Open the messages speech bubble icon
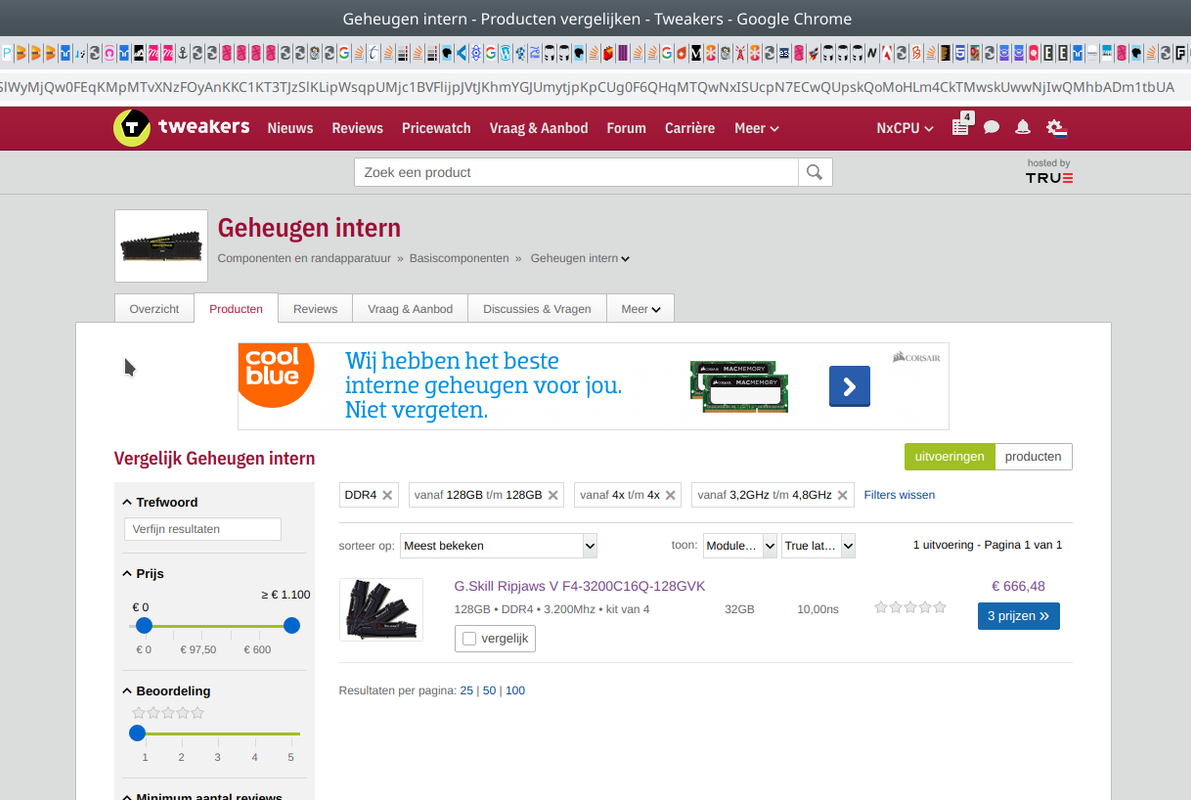 [991, 128]
